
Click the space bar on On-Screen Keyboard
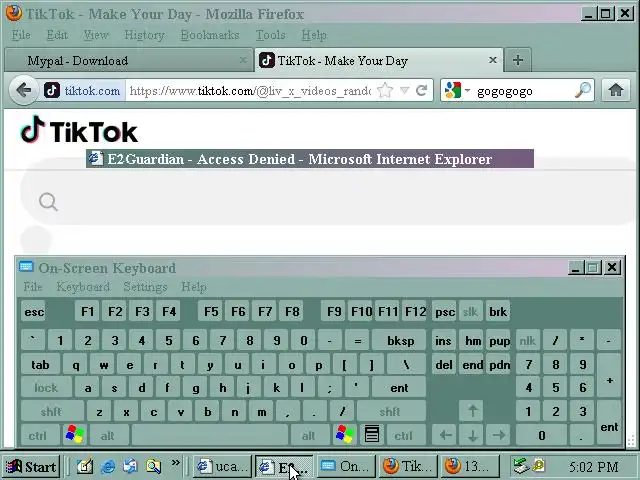[210, 435]
